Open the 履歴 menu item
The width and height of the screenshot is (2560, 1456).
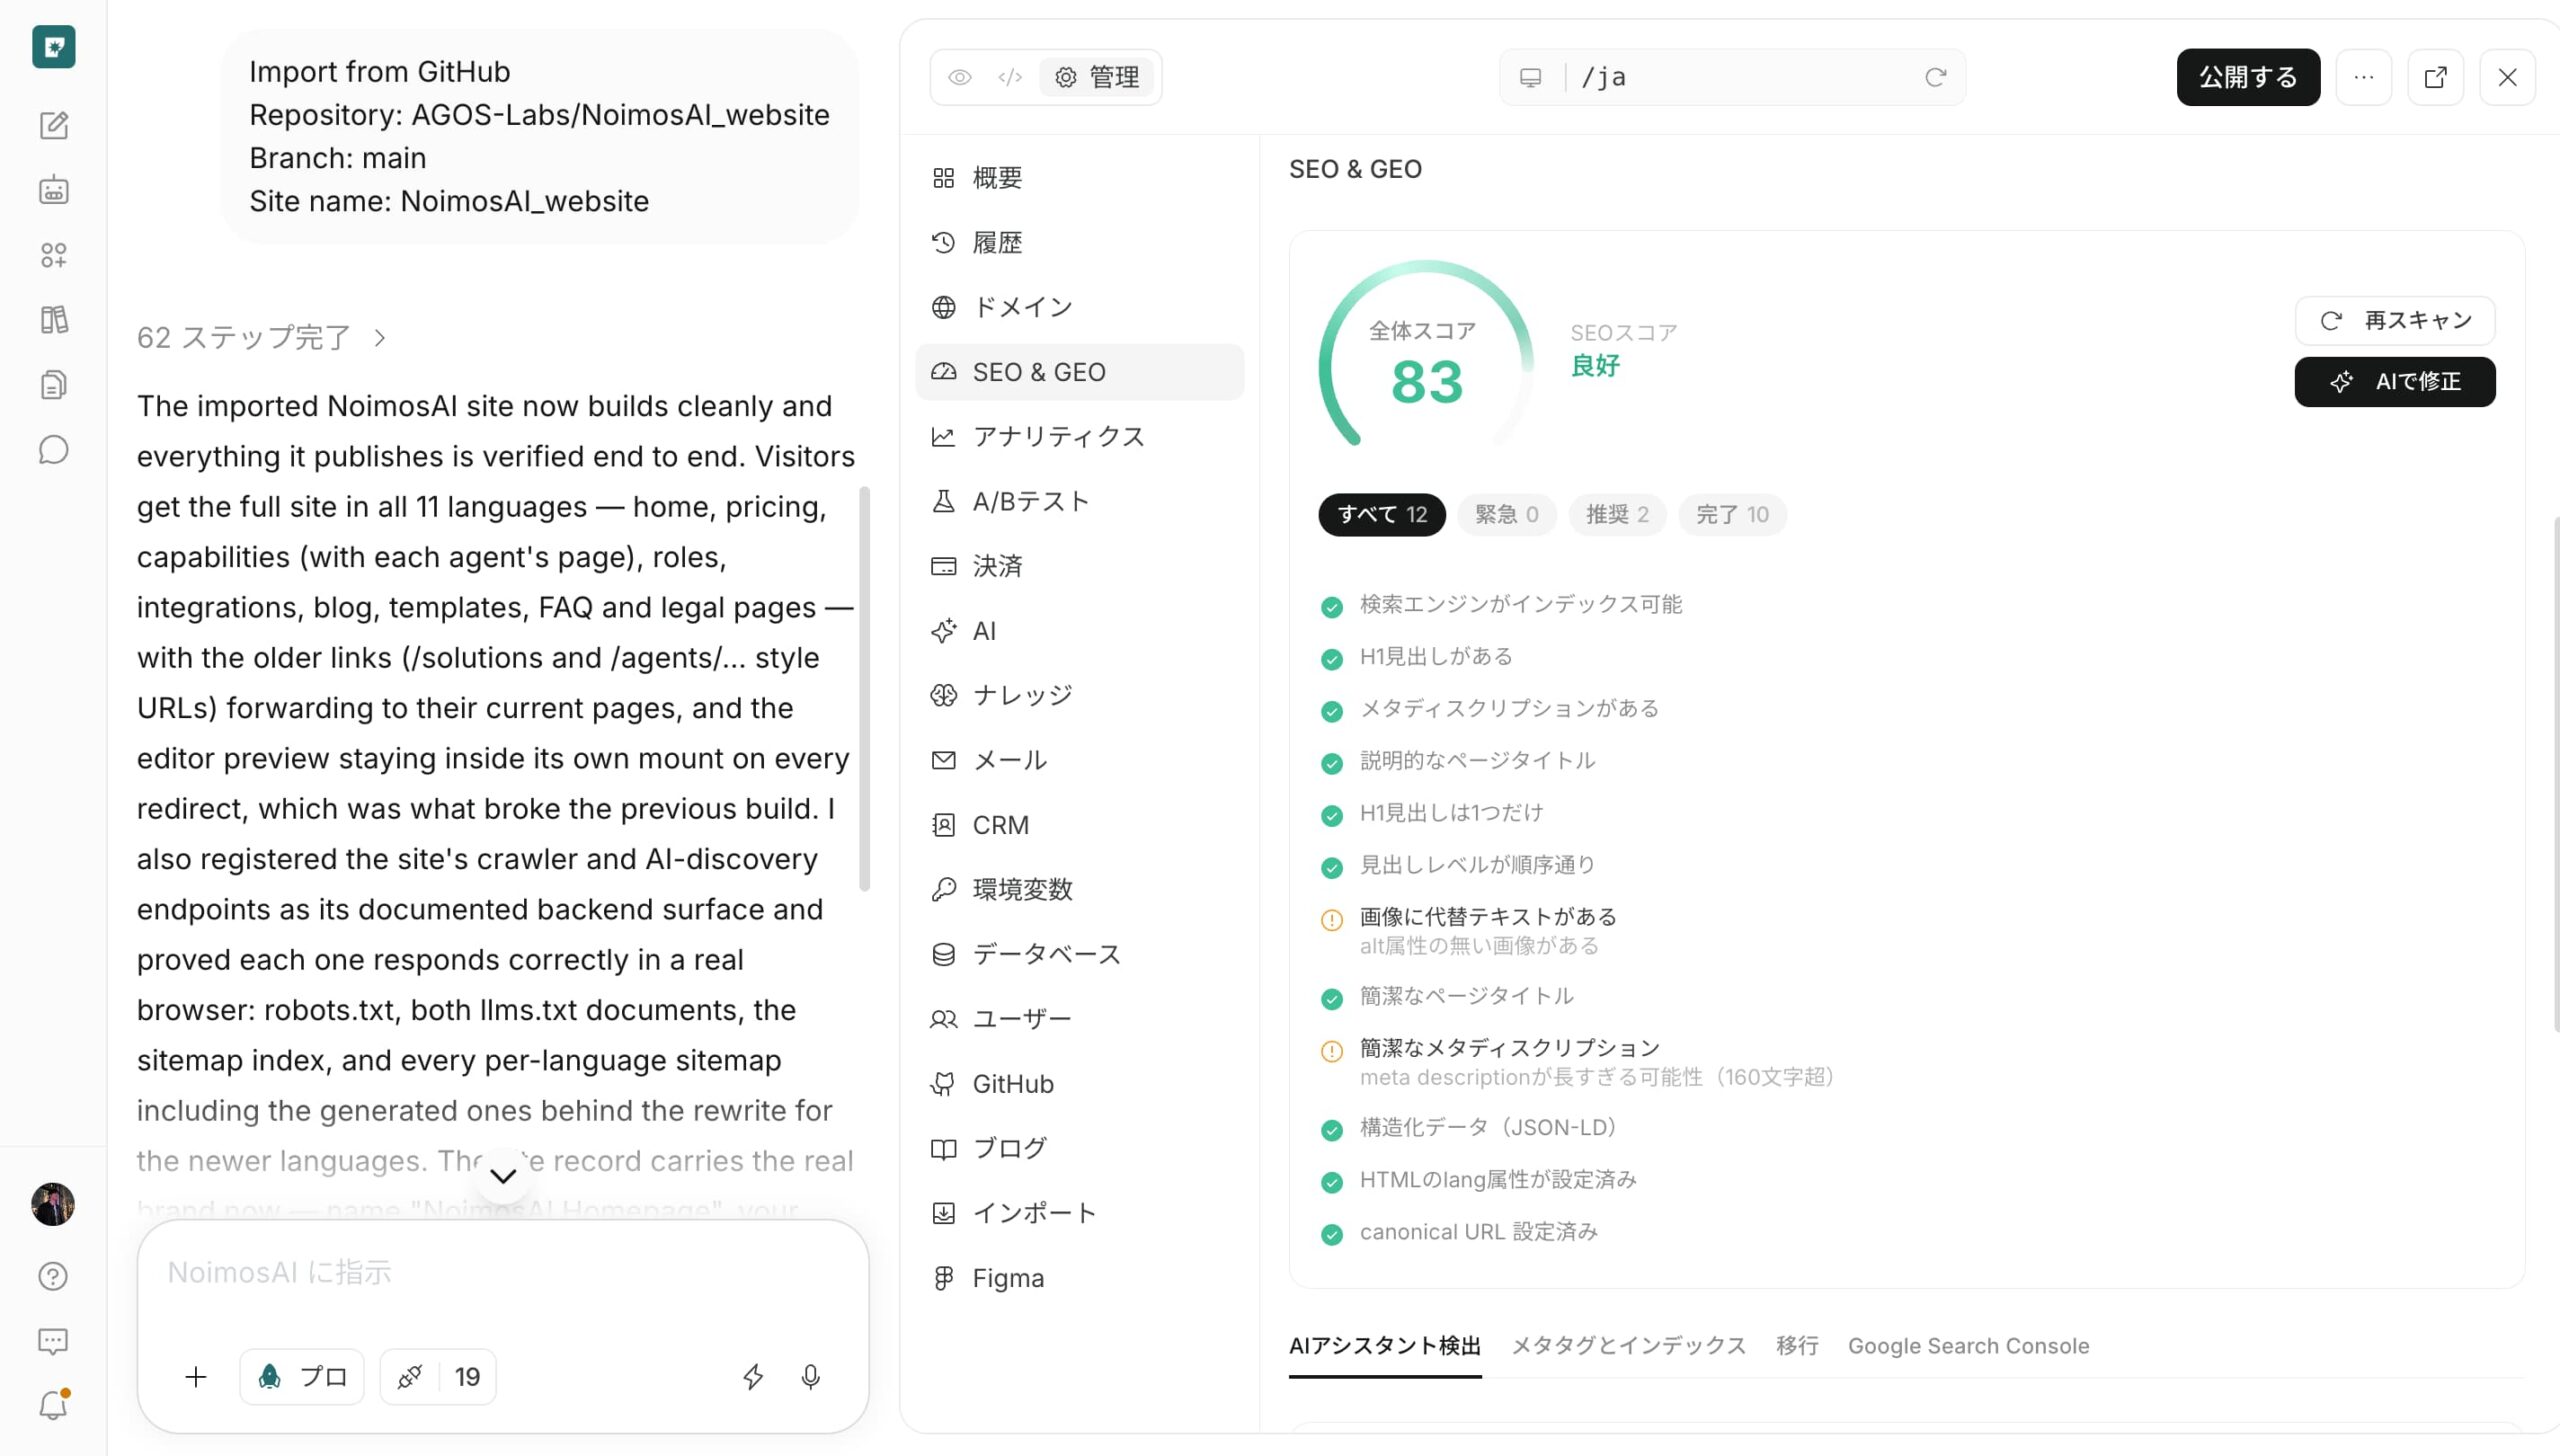click(1079, 243)
